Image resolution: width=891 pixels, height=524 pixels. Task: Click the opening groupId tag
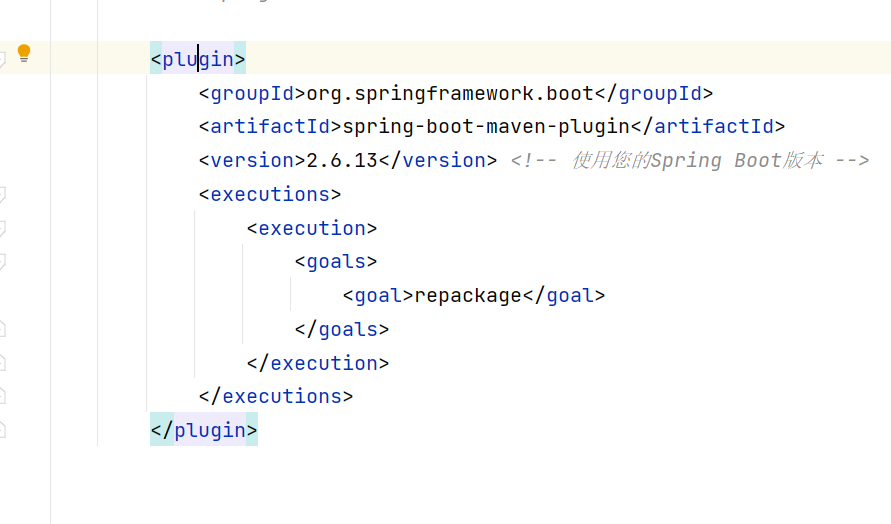(252, 93)
